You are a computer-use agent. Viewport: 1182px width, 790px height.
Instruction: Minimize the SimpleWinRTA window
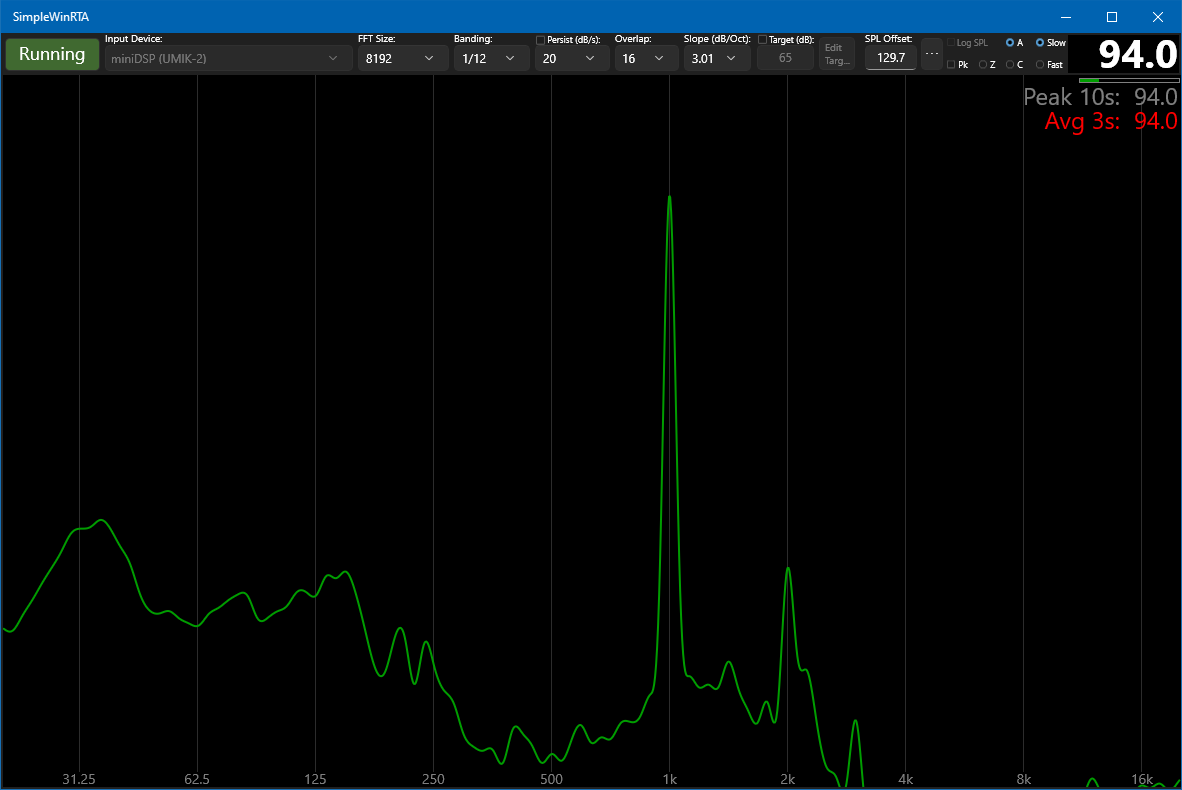1066,17
